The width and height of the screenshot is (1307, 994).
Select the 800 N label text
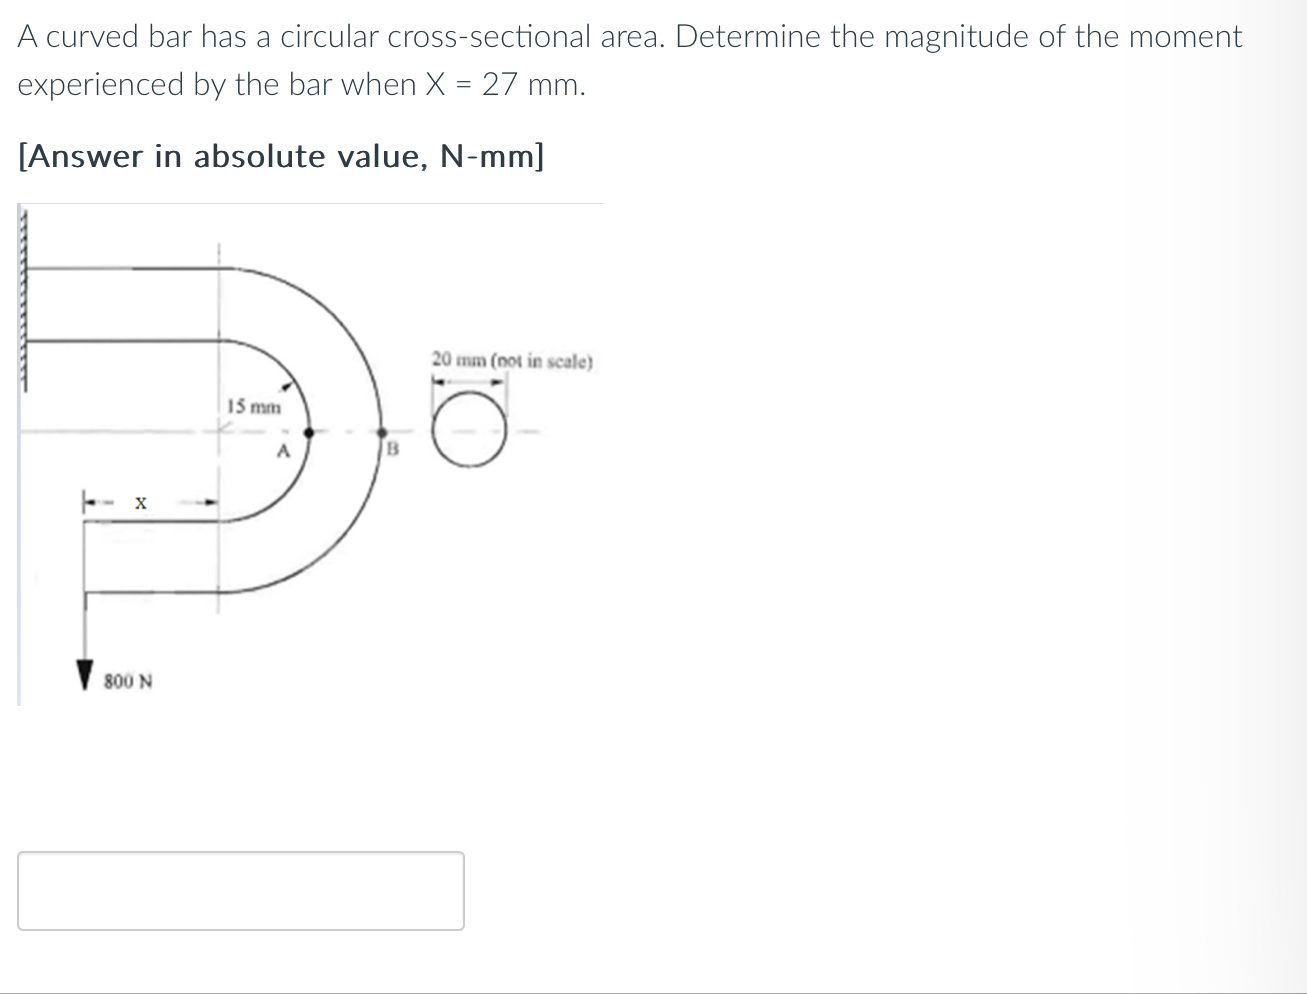[x=128, y=680]
